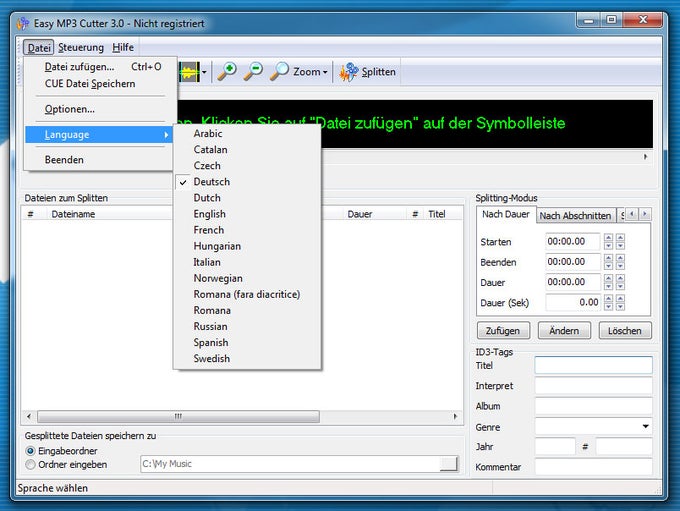
Task: Click the zoom out magnifier with minus
Action: coord(253,72)
